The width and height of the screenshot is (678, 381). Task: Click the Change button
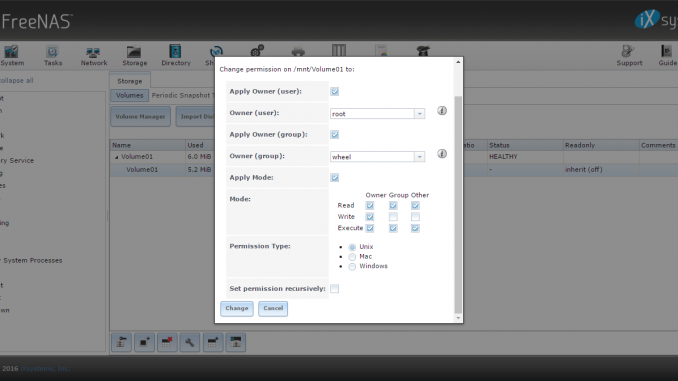click(x=237, y=308)
